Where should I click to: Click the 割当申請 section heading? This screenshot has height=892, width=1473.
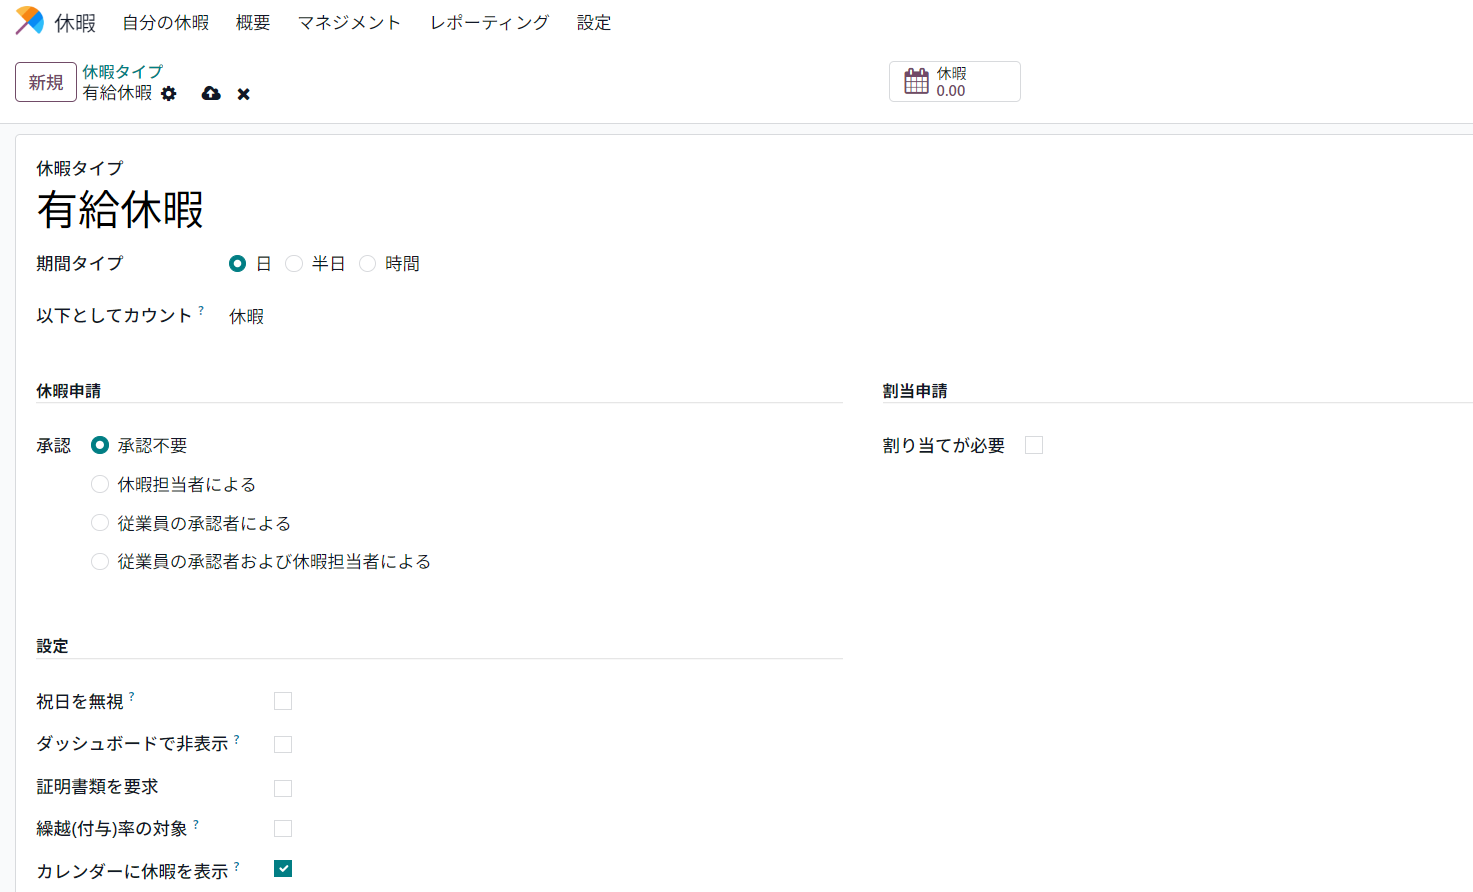pyautogui.click(x=915, y=391)
